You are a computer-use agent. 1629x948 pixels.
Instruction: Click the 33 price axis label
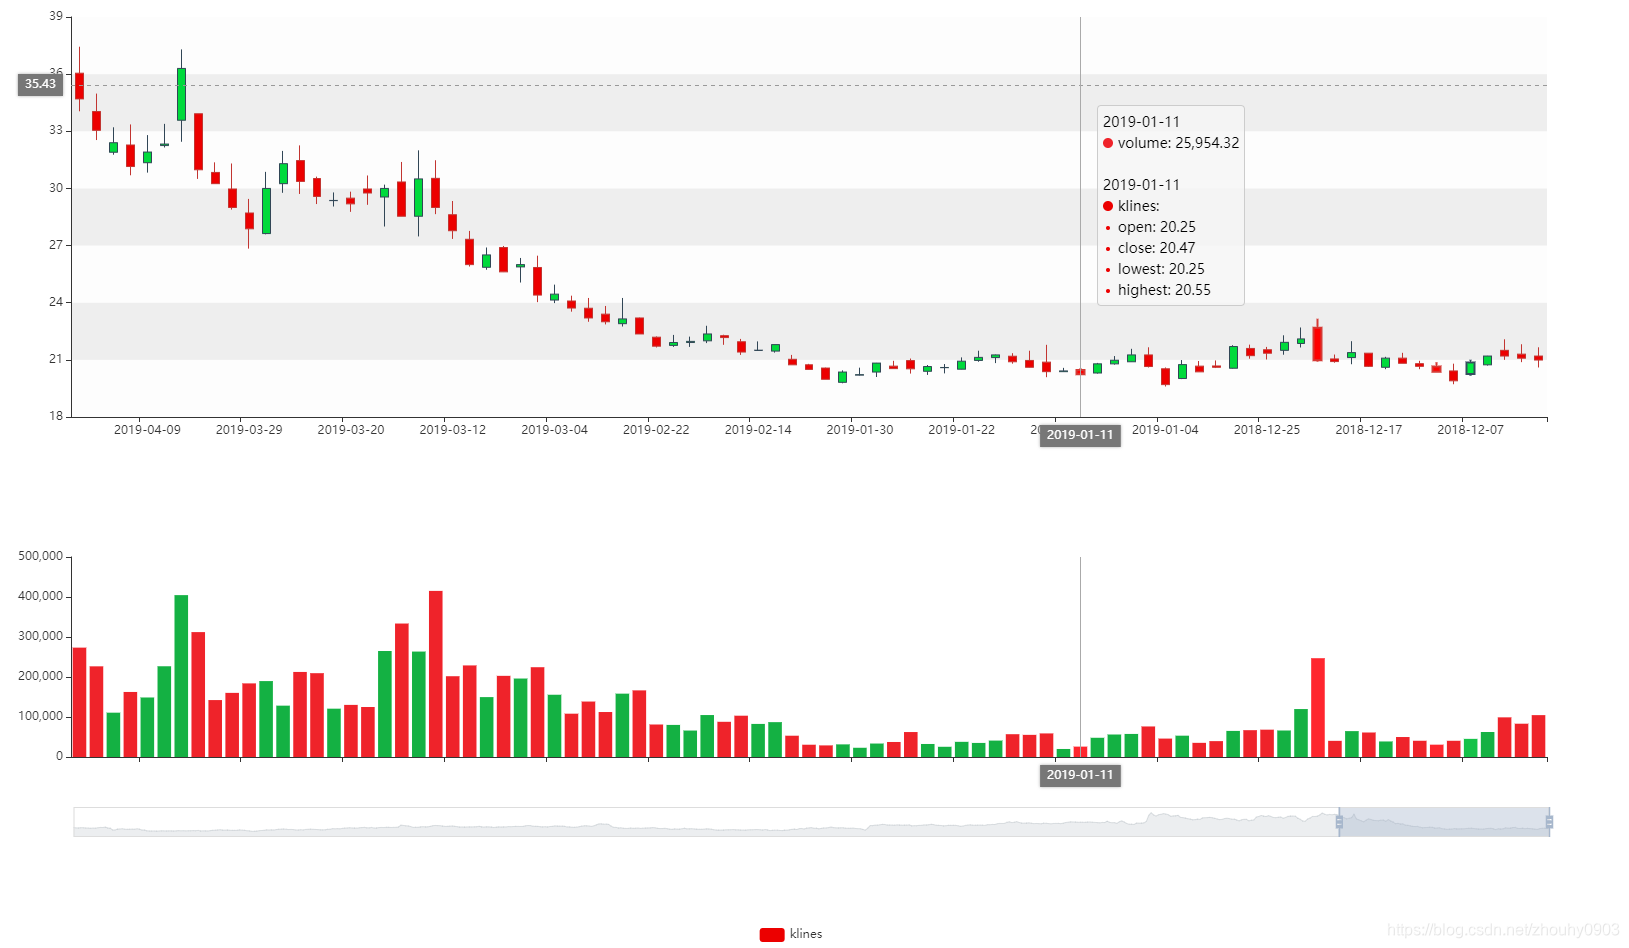pos(56,130)
